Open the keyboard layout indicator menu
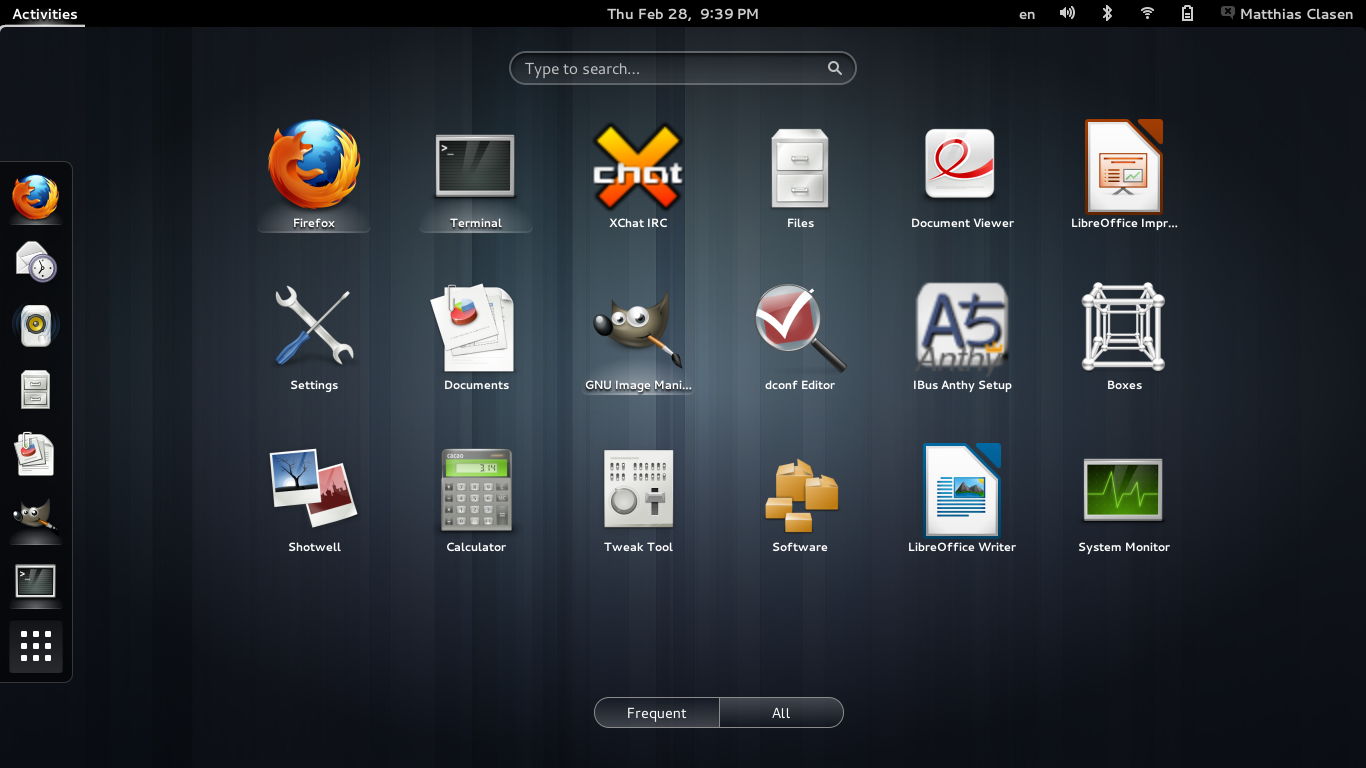Image resolution: width=1366 pixels, height=768 pixels. 1026,13
